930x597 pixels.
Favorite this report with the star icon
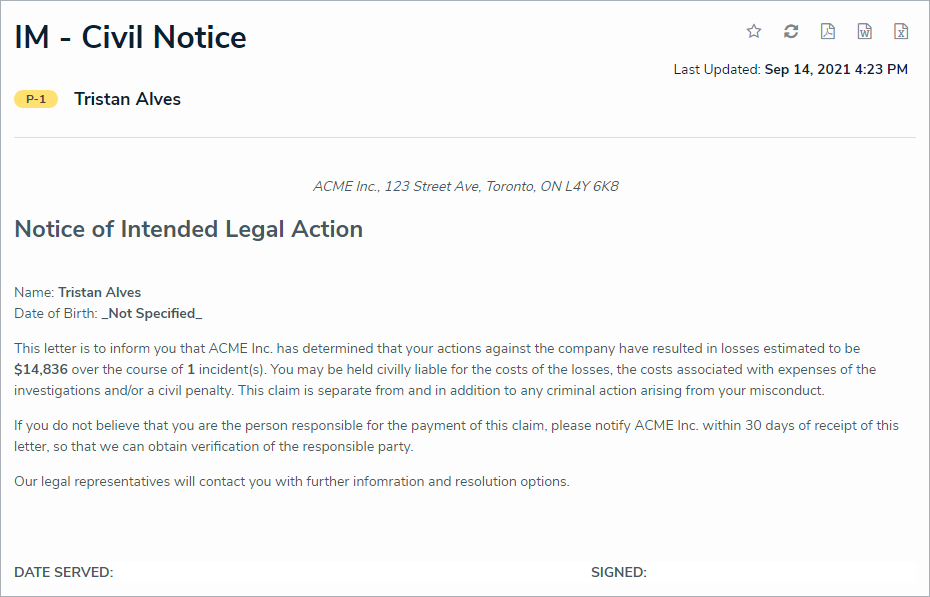754,32
